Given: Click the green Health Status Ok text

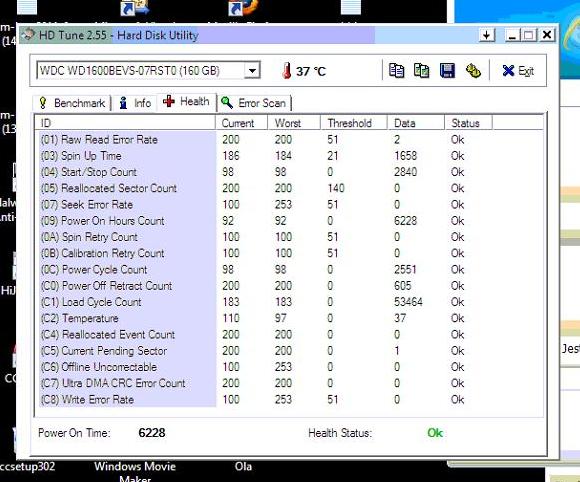Looking at the screenshot, I should 435,433.
